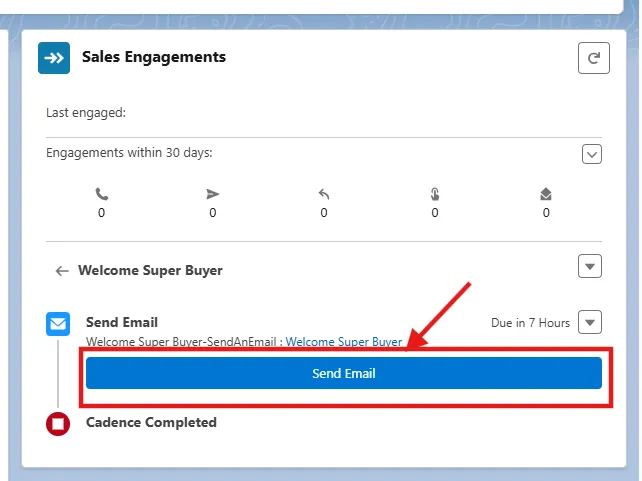Click the emails sent engagement icon

[x=213, y=194]
